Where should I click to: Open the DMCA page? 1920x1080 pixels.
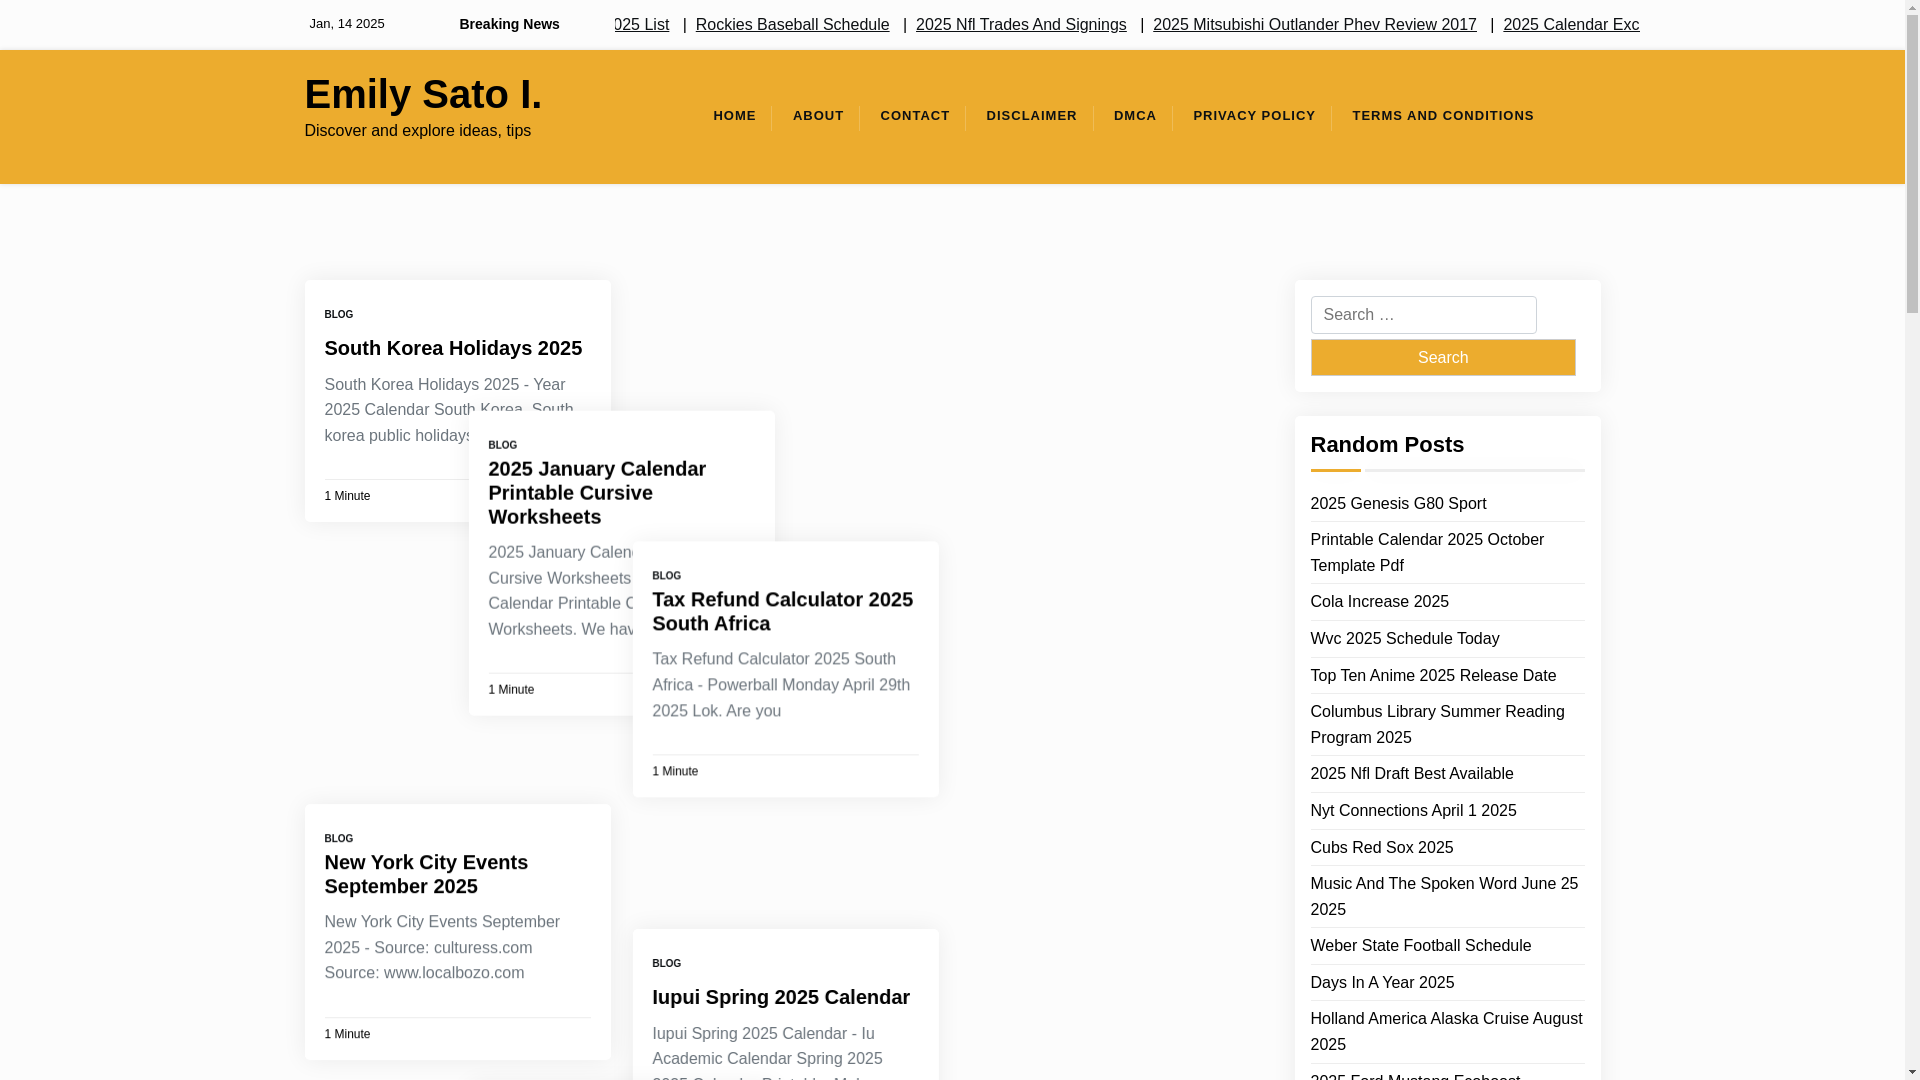(1135, 116)
